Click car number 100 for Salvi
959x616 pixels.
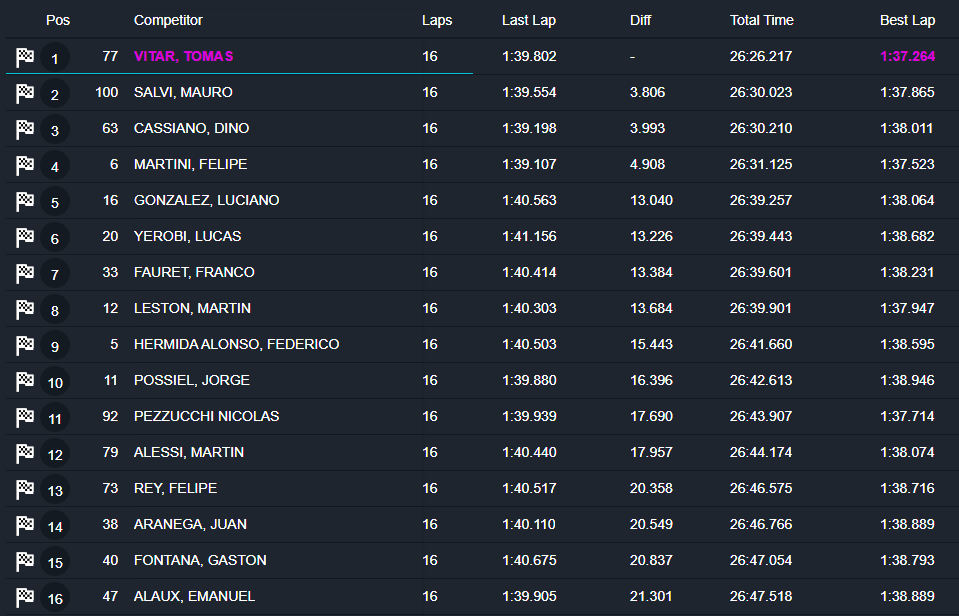click(106, 92)
